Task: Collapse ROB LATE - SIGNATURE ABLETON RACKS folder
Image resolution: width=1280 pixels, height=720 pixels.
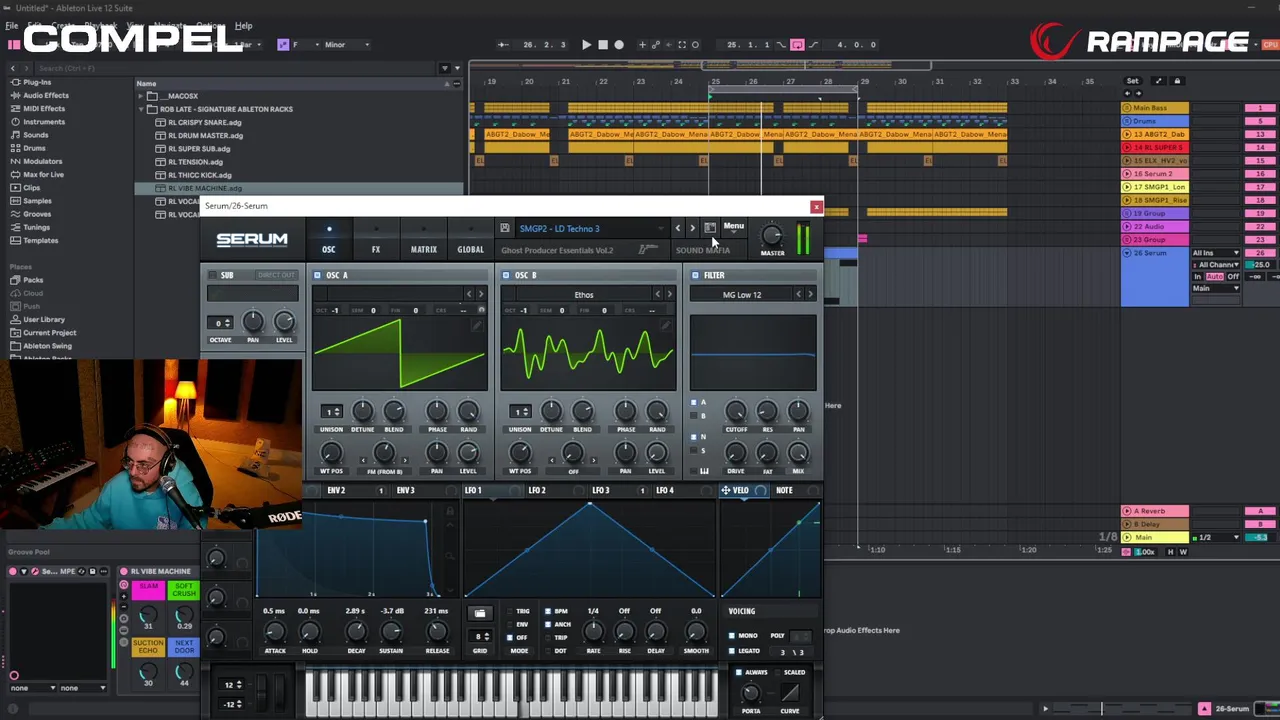Action: coord(141,109)
